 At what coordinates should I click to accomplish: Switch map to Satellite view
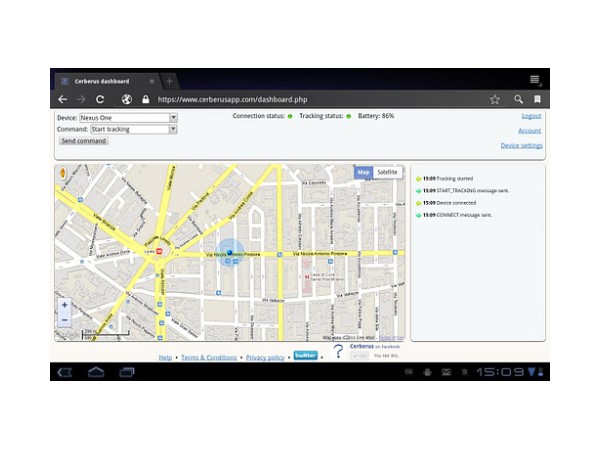point(387,172)
